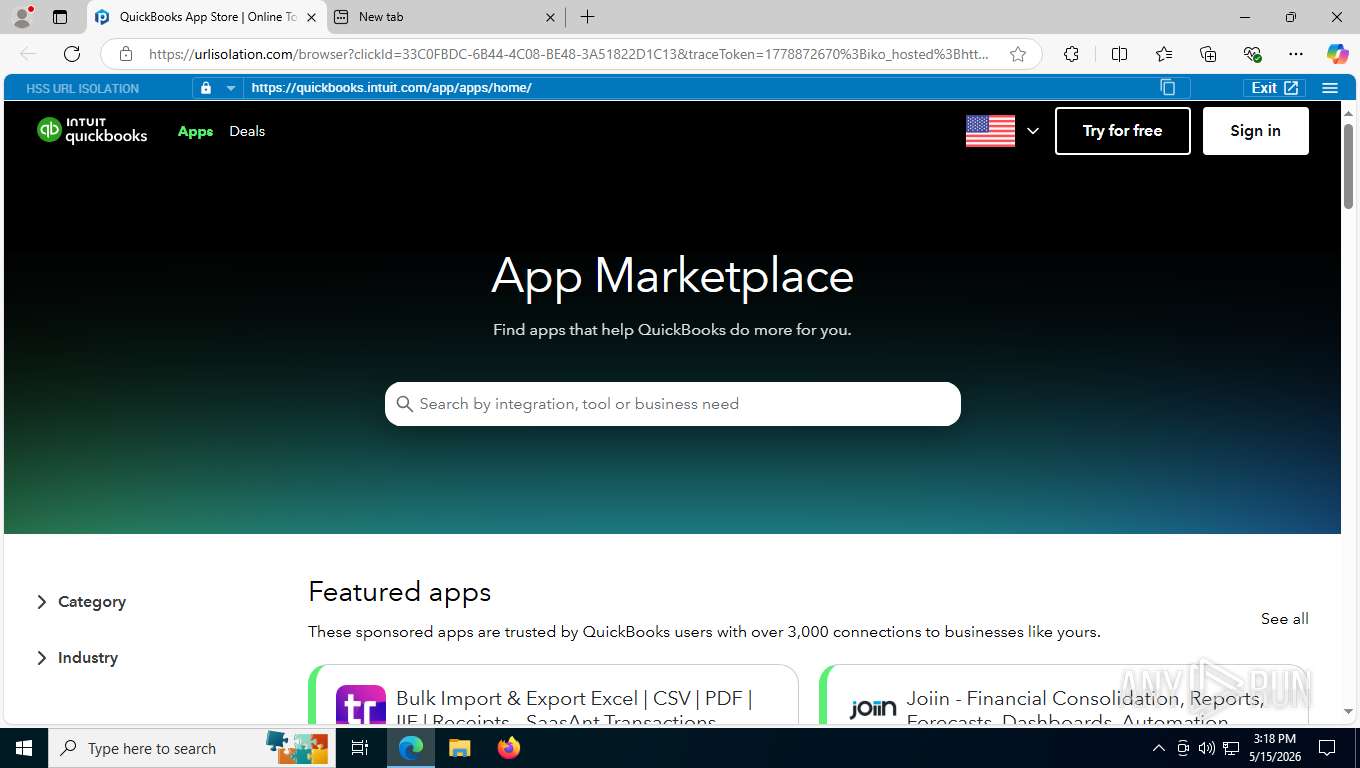
Task: Click the Edge address bar URL
Action: click(569, 54)
